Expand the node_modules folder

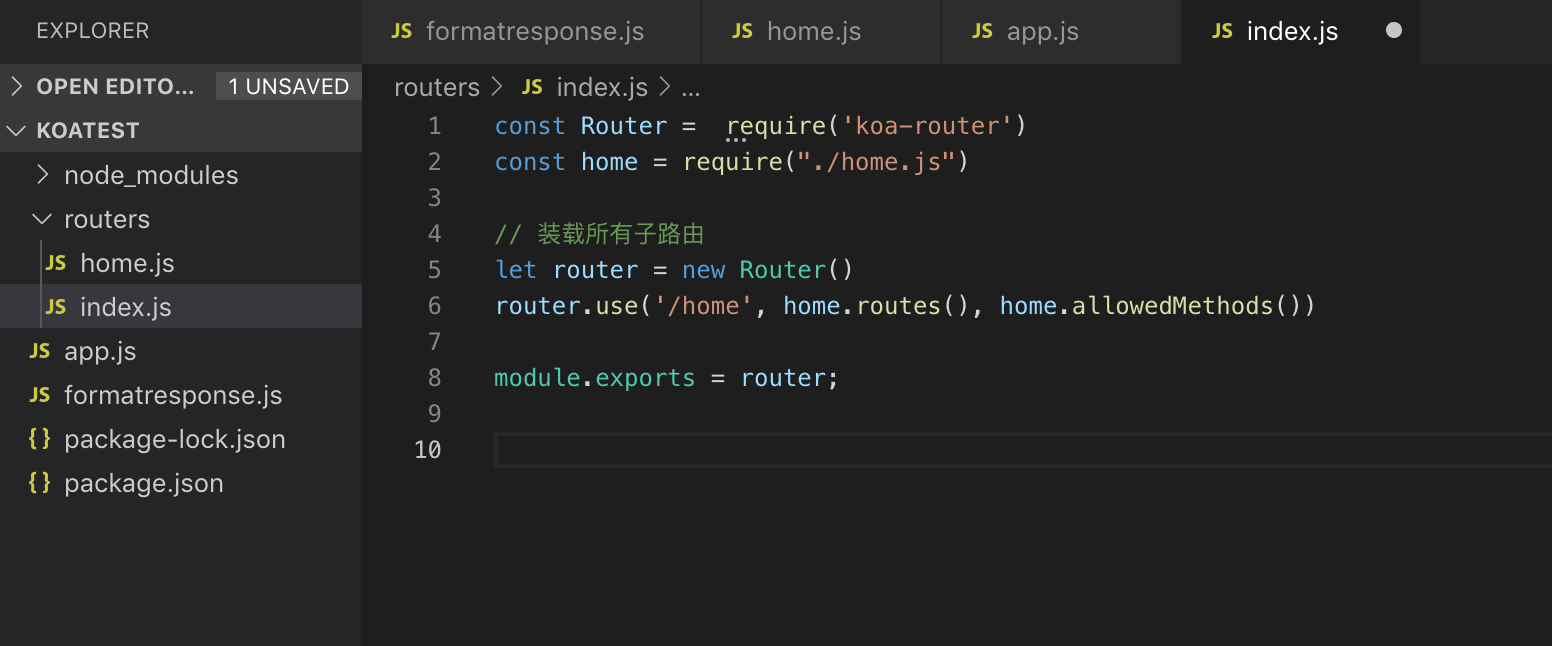[42, 175]
